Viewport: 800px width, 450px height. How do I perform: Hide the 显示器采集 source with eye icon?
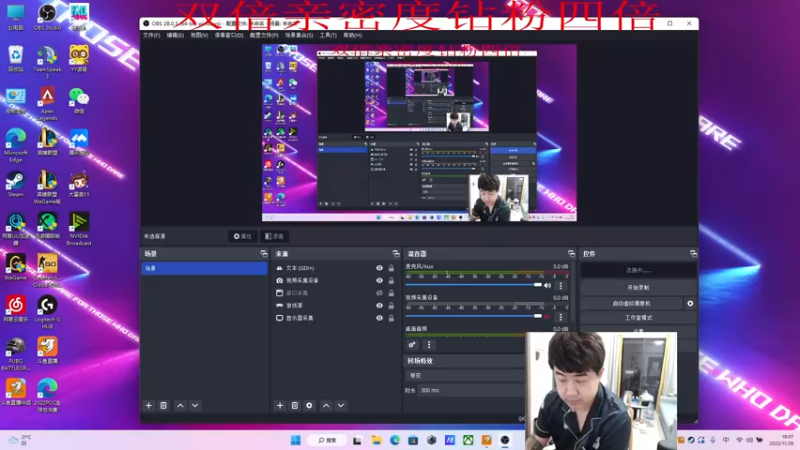379,318
